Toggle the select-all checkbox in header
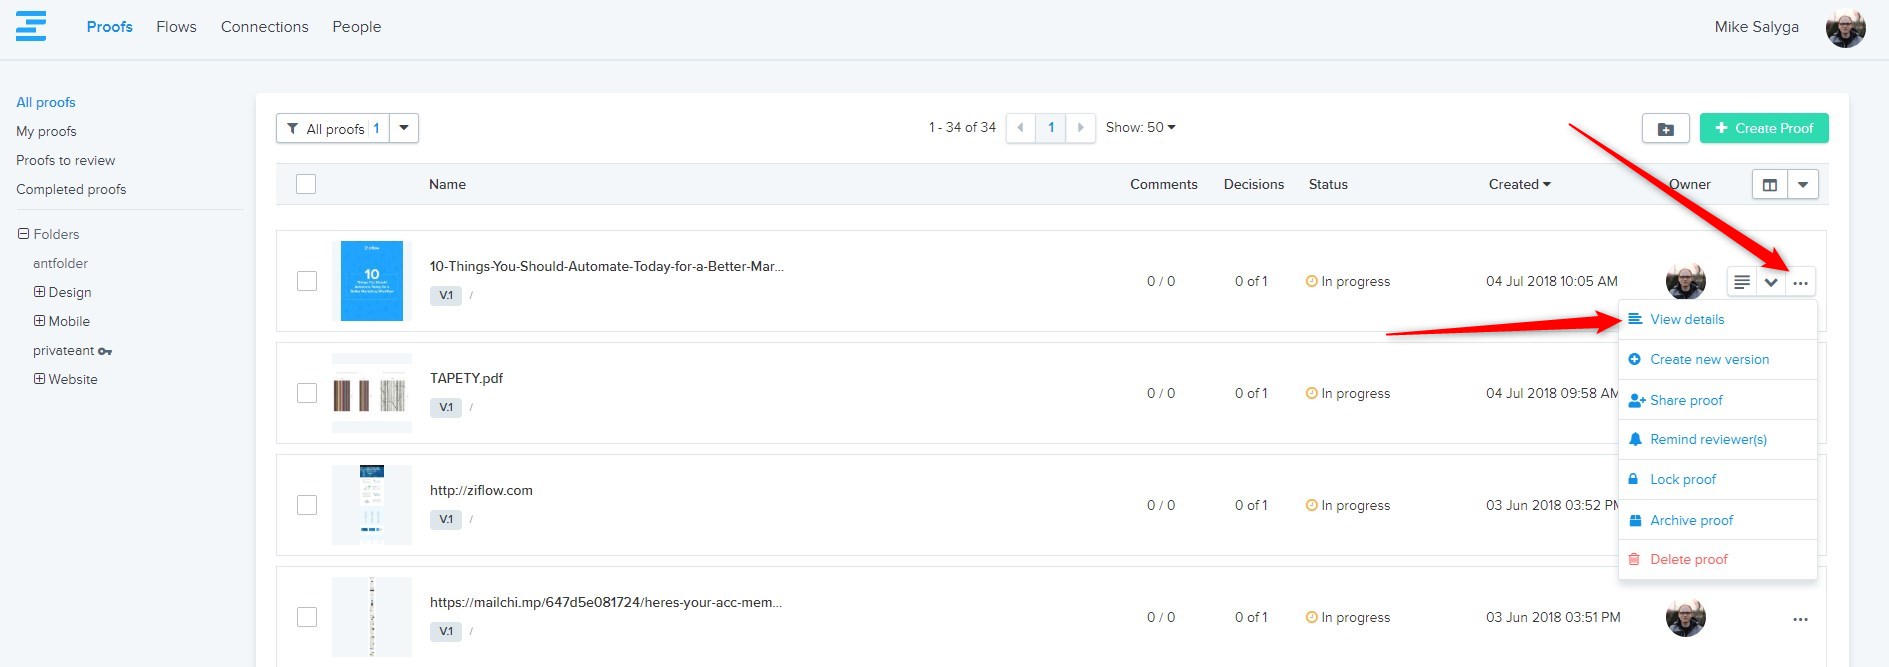 point(306,184)
